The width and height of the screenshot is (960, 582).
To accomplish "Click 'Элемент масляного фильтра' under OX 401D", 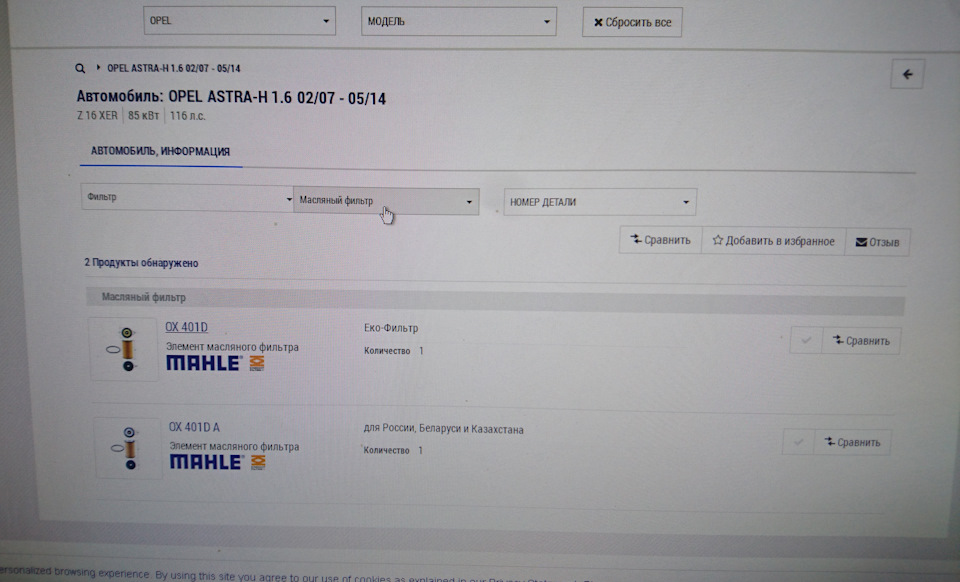I will pyautogui.click(x=233, y=347).
